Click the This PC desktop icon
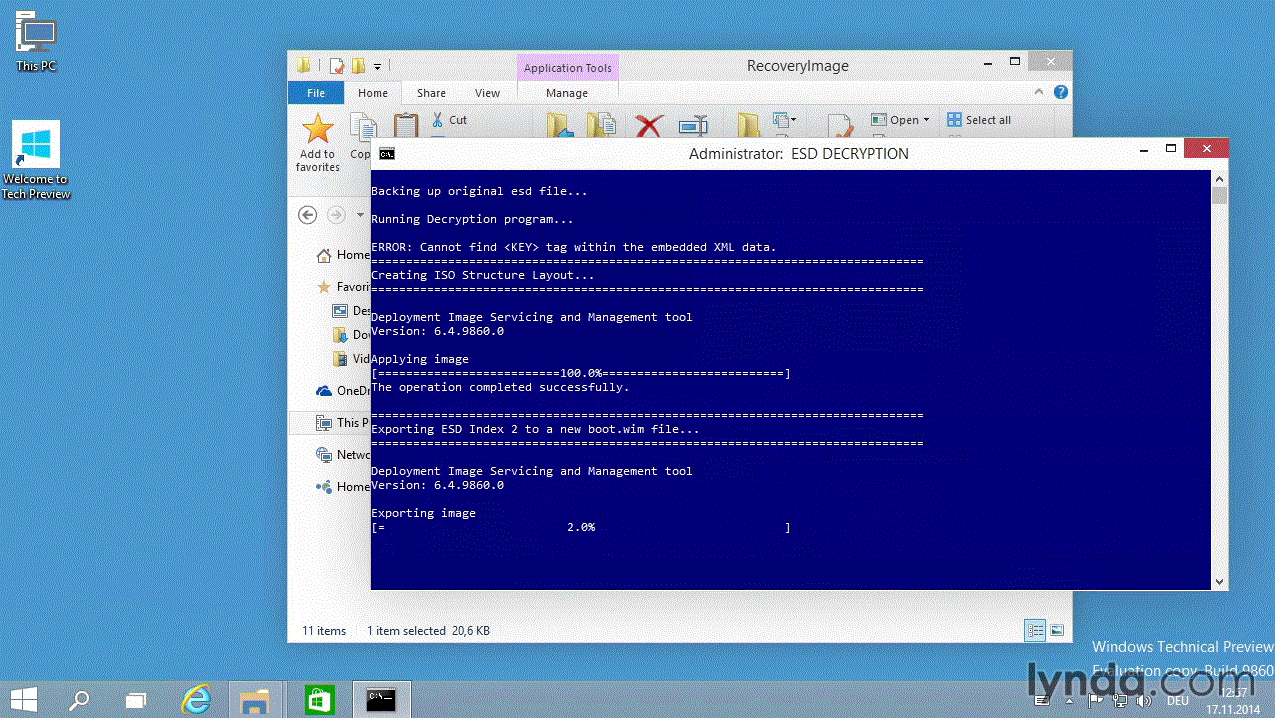The width and height of the screenshot is (1275, 718). 36,41
